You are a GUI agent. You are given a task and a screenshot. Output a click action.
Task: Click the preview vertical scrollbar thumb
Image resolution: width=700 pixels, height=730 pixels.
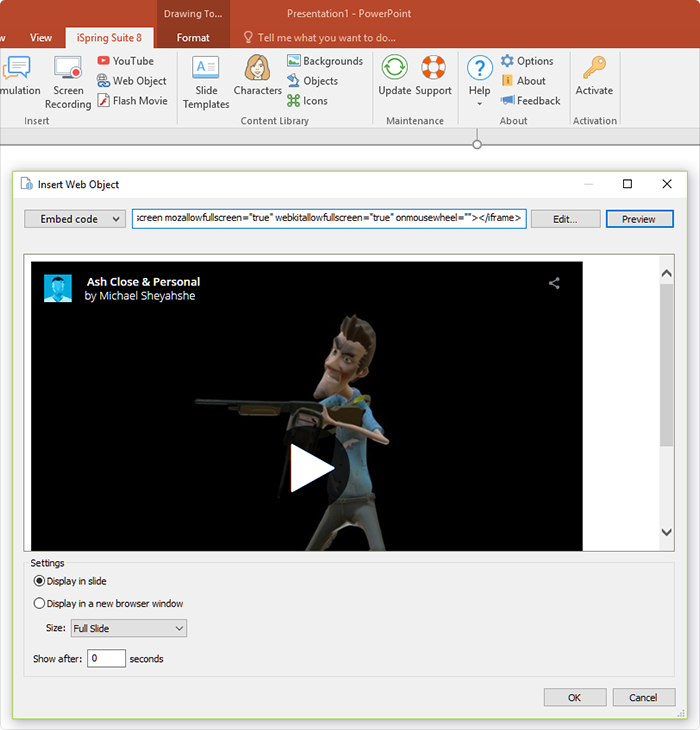click(666, 364)
